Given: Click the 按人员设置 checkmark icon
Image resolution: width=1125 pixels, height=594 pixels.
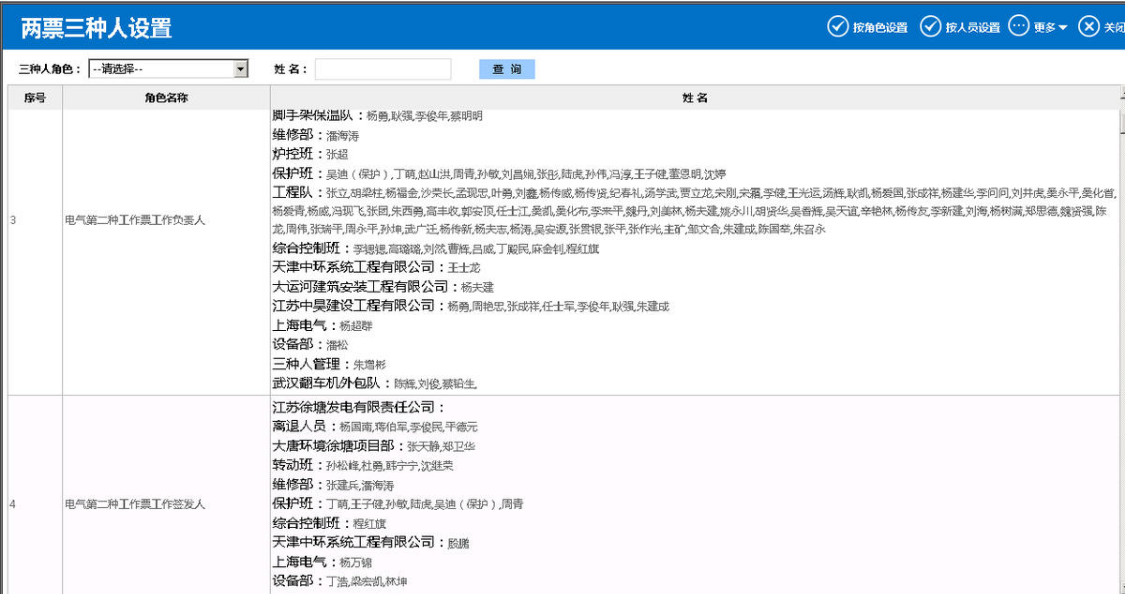Looking at the screenshot, I should click(930, 27).
